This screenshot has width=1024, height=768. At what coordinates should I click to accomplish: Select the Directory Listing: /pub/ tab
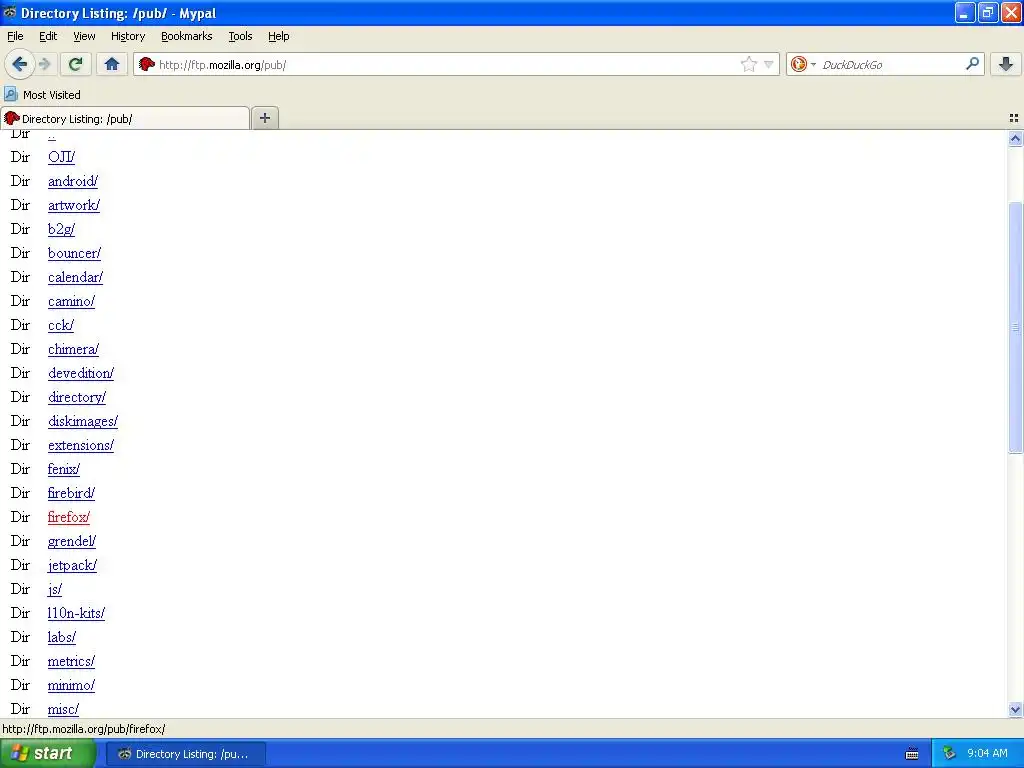[125, 118]
